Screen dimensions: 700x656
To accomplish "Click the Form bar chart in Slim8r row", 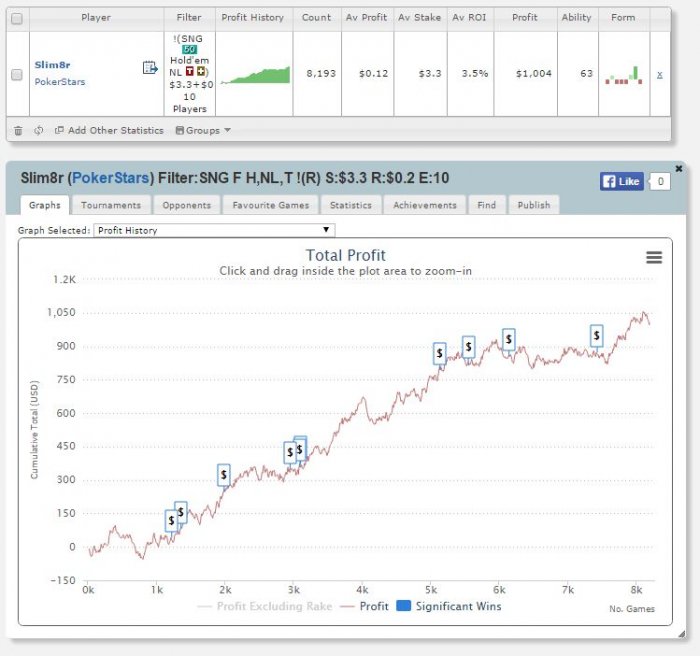I will pos(624,75).
